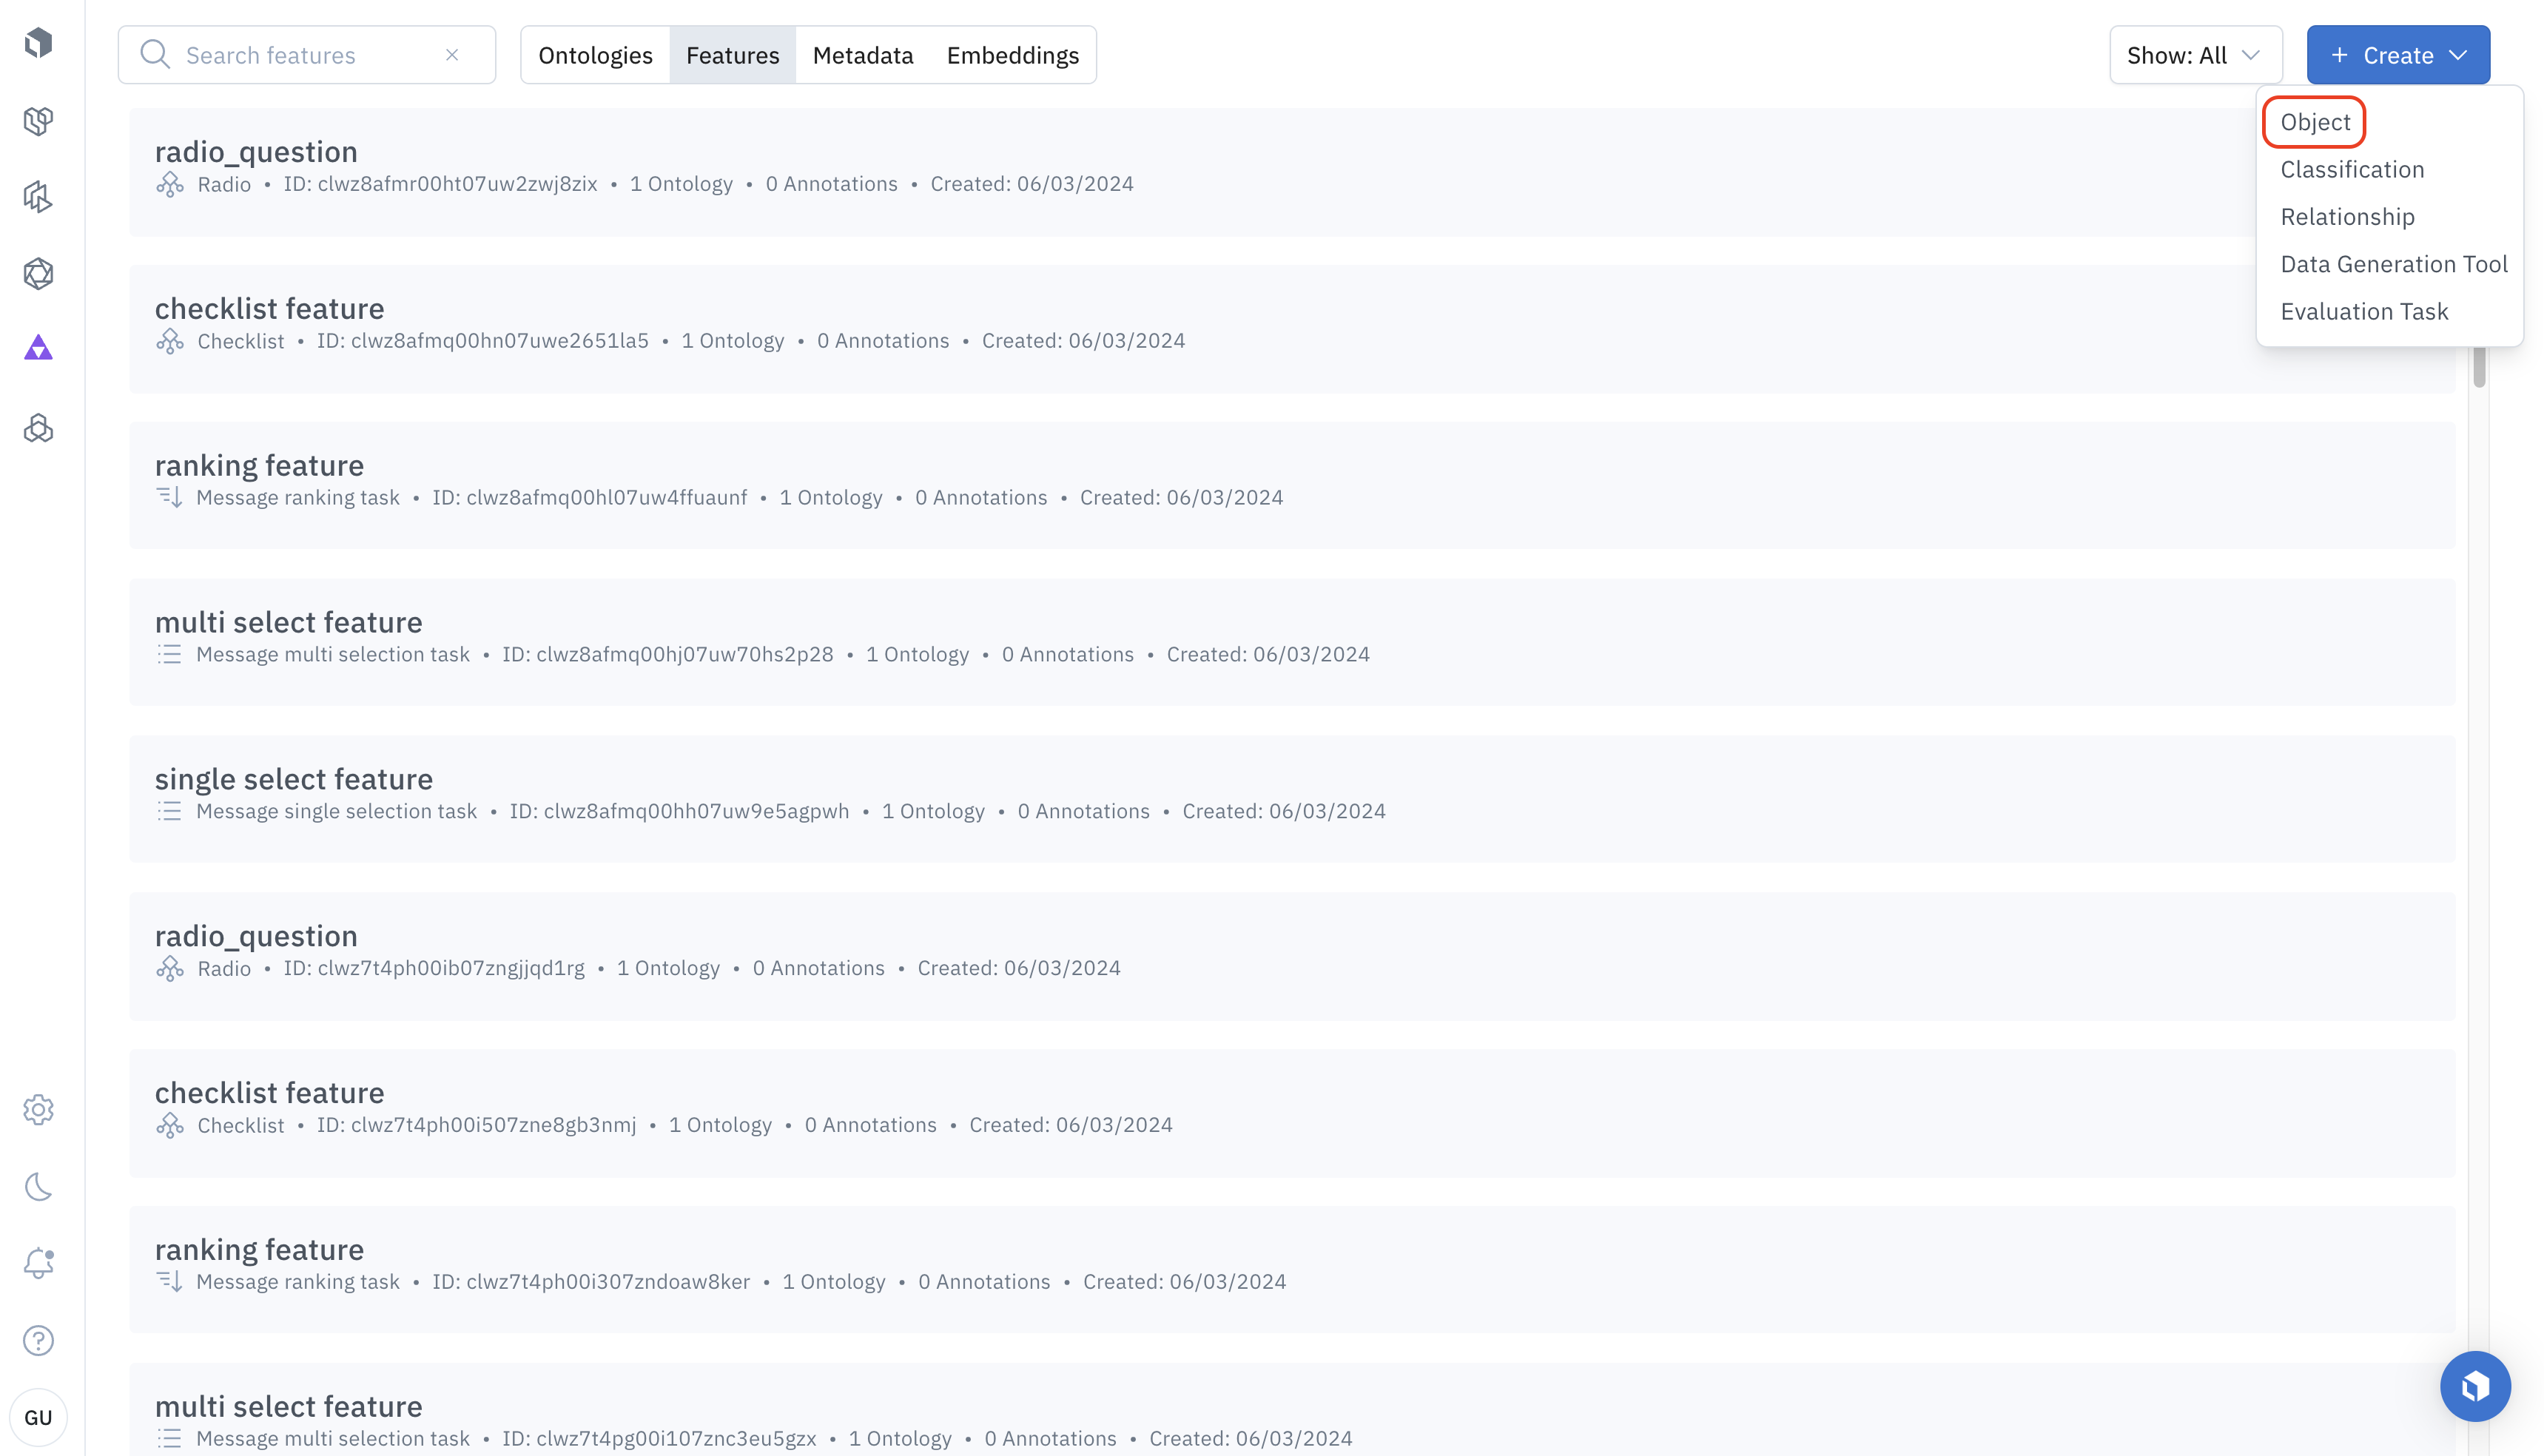Open the third sidebar icon with stacked cube
Image resolution: width=2544 pixels, height=1456 pixels.
38,197
